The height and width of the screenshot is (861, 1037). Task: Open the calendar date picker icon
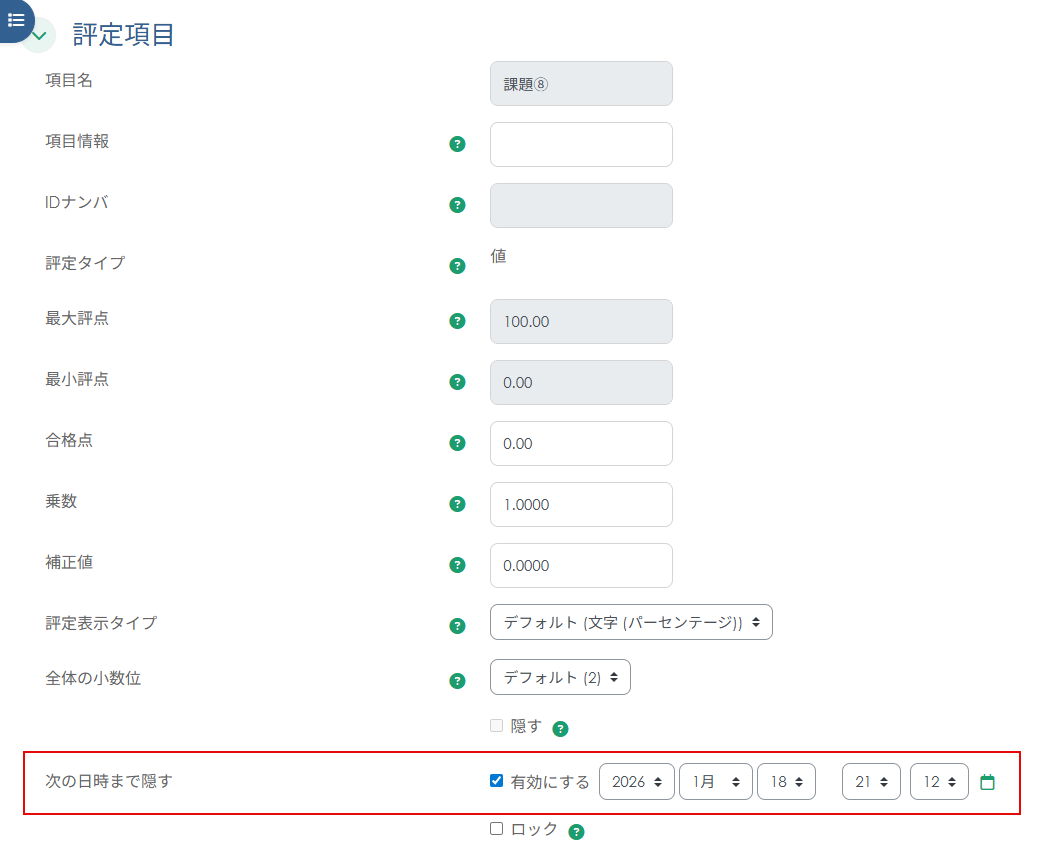pyautogui.click(x=987, y=782)
